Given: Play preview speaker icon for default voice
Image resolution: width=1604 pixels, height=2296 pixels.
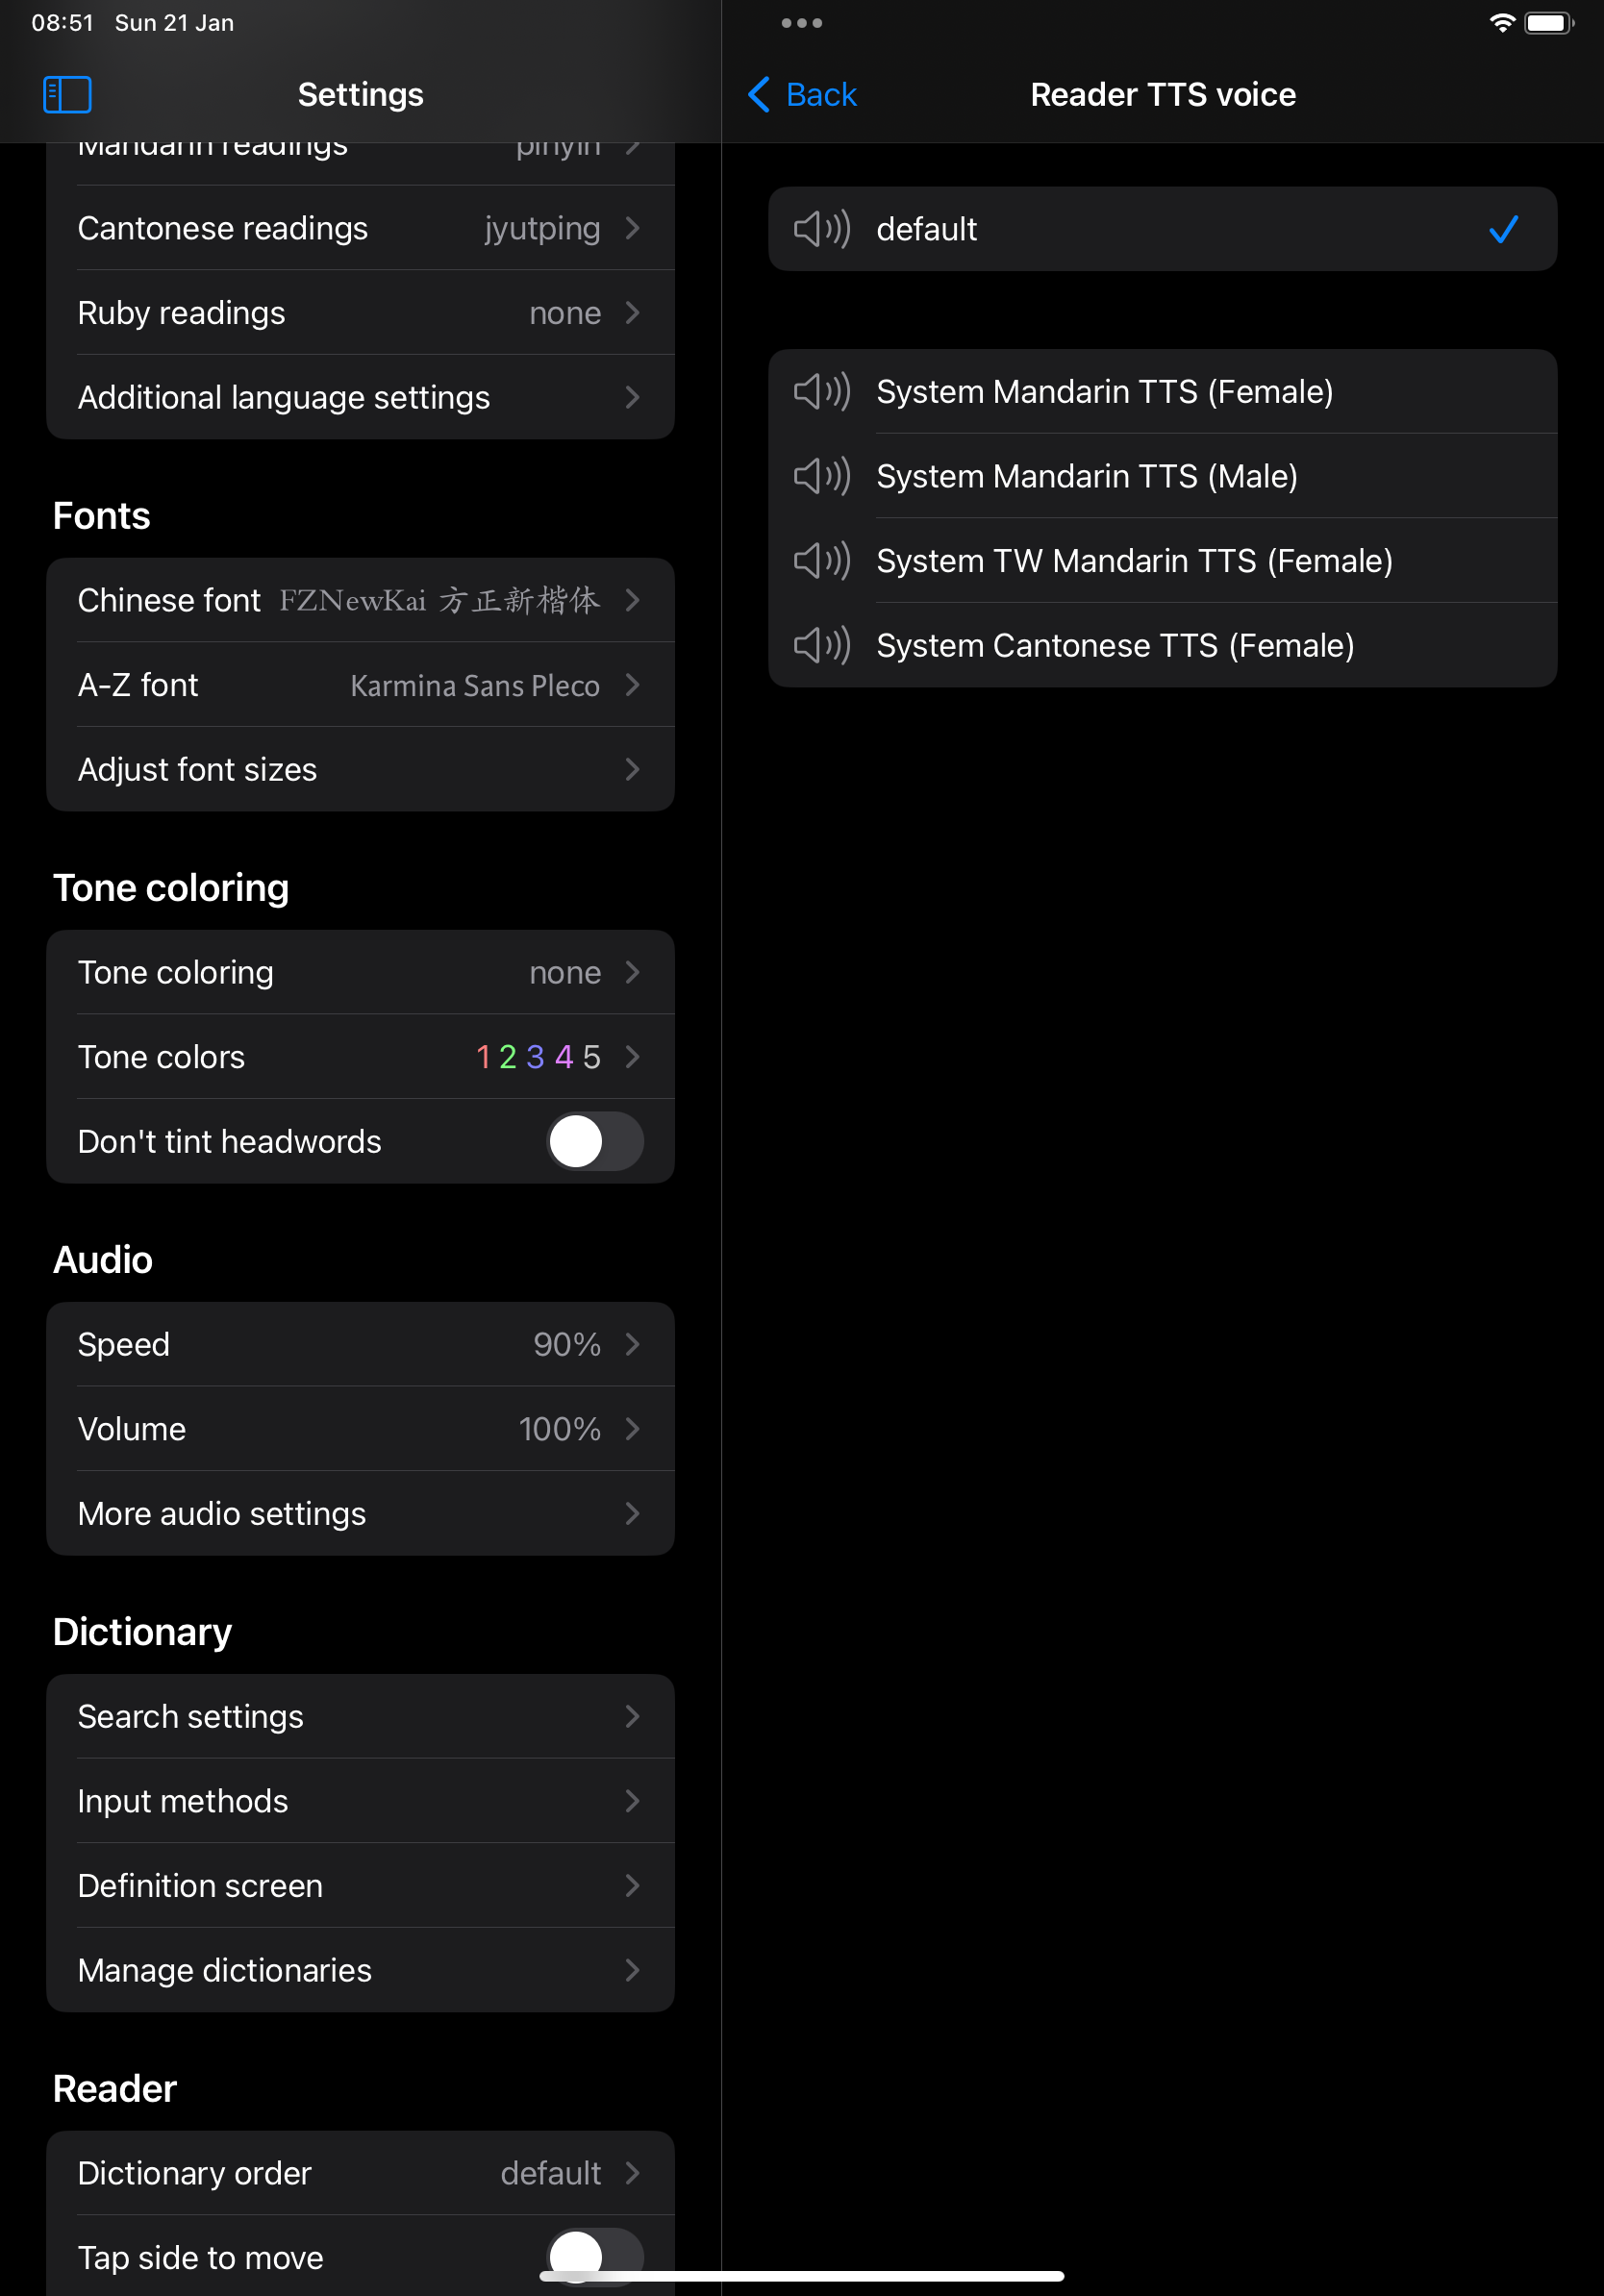Looking at the screenshot, I should pos(821,229).
